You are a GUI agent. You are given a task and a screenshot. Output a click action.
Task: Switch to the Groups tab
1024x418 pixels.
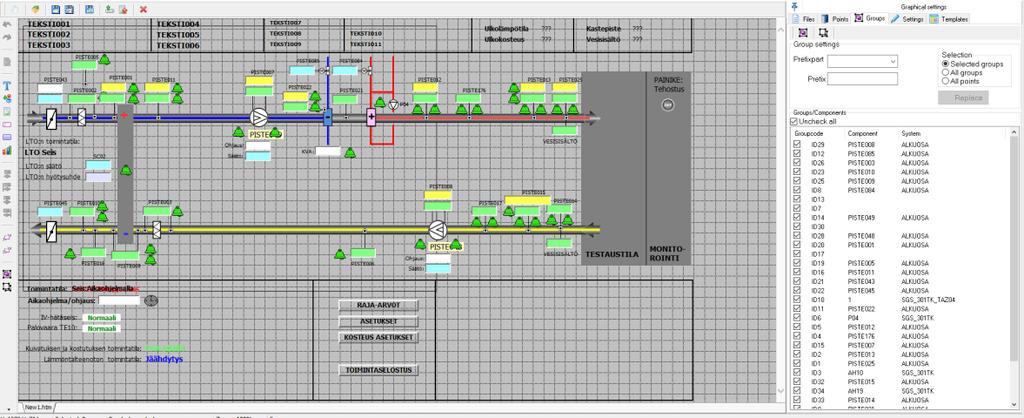(870, 18)
